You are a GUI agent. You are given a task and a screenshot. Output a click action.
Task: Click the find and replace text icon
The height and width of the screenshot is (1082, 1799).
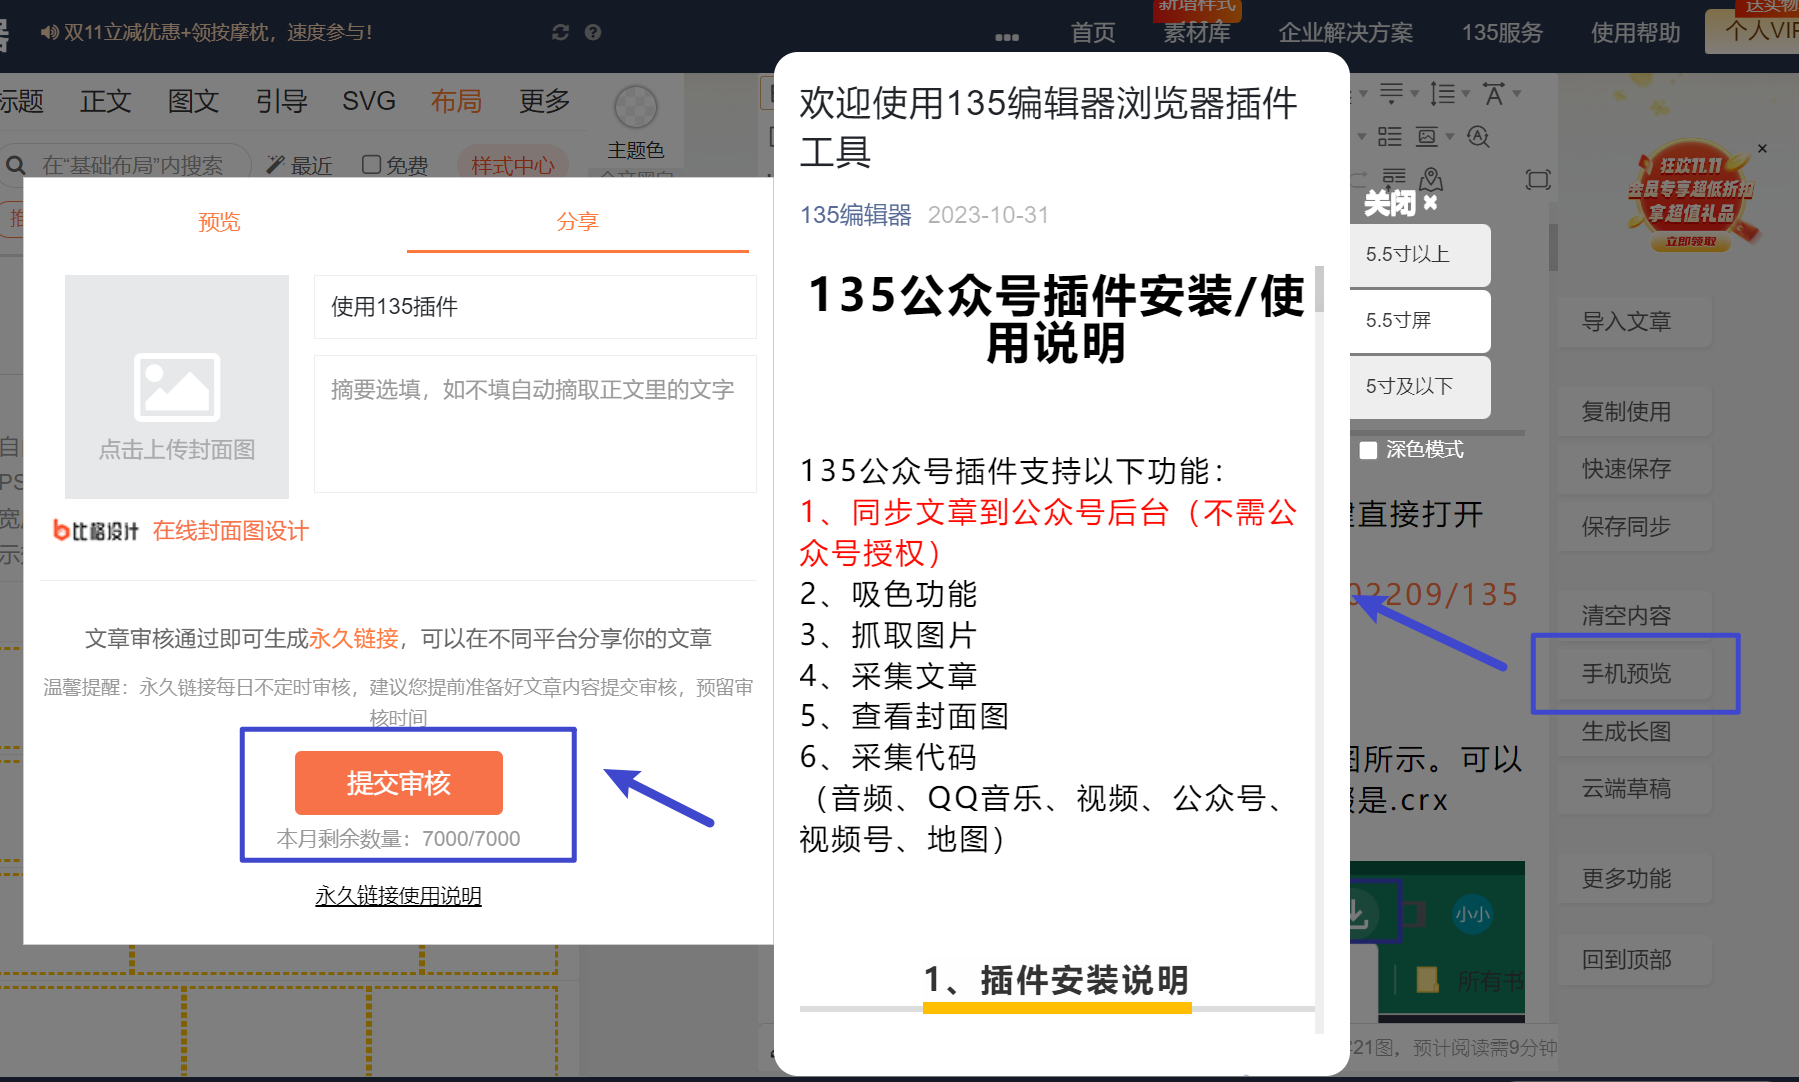pyautogui.click(x=1478, y=137)
